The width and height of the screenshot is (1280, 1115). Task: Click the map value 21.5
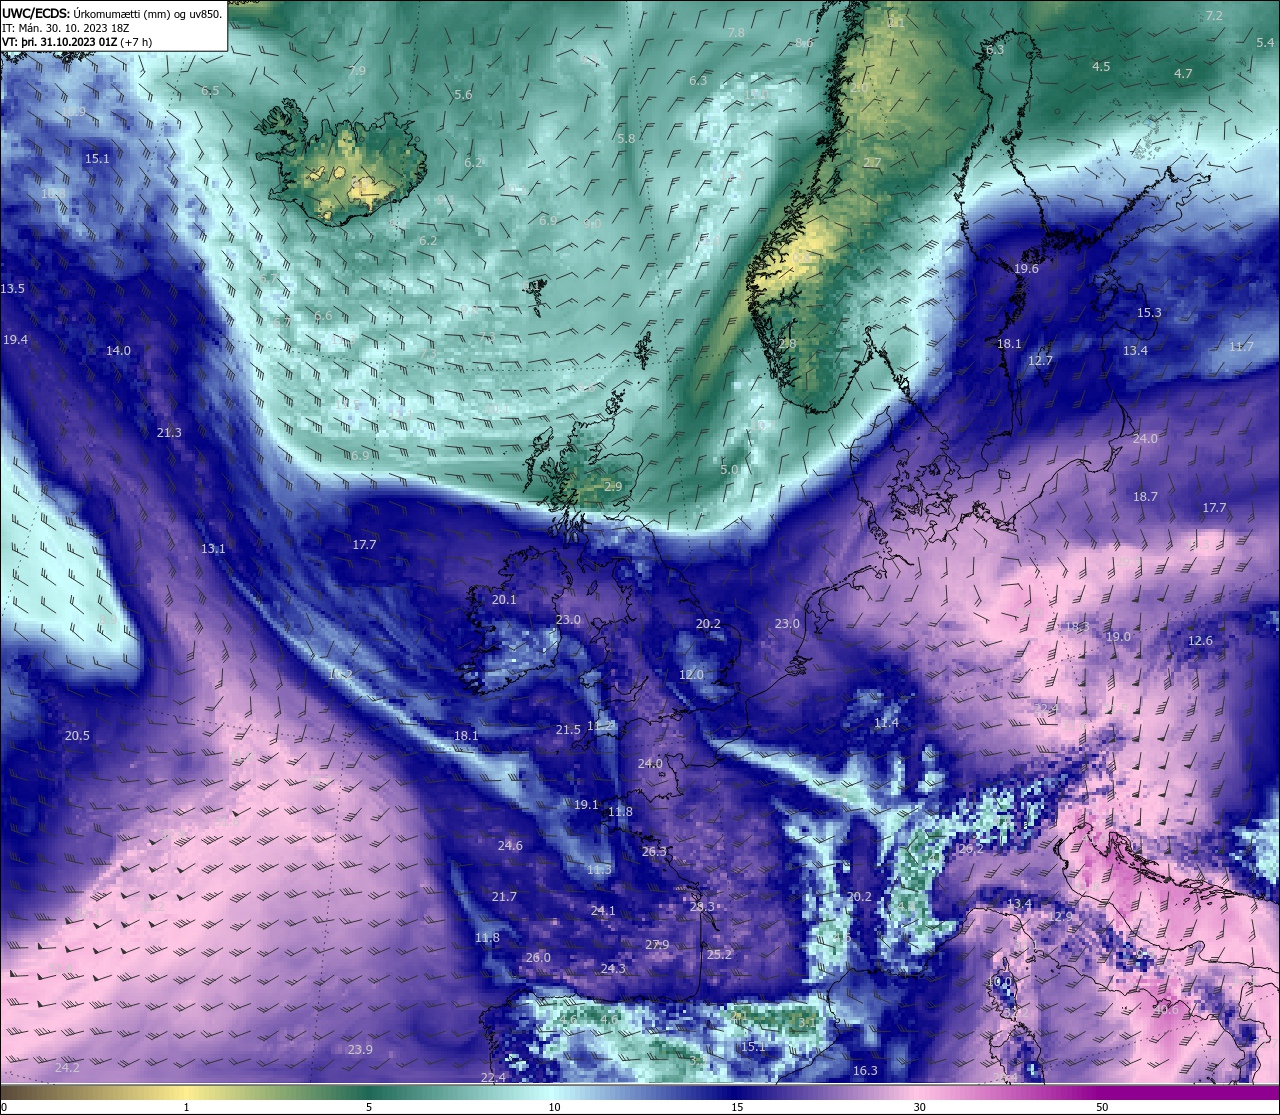coord(568,730)
